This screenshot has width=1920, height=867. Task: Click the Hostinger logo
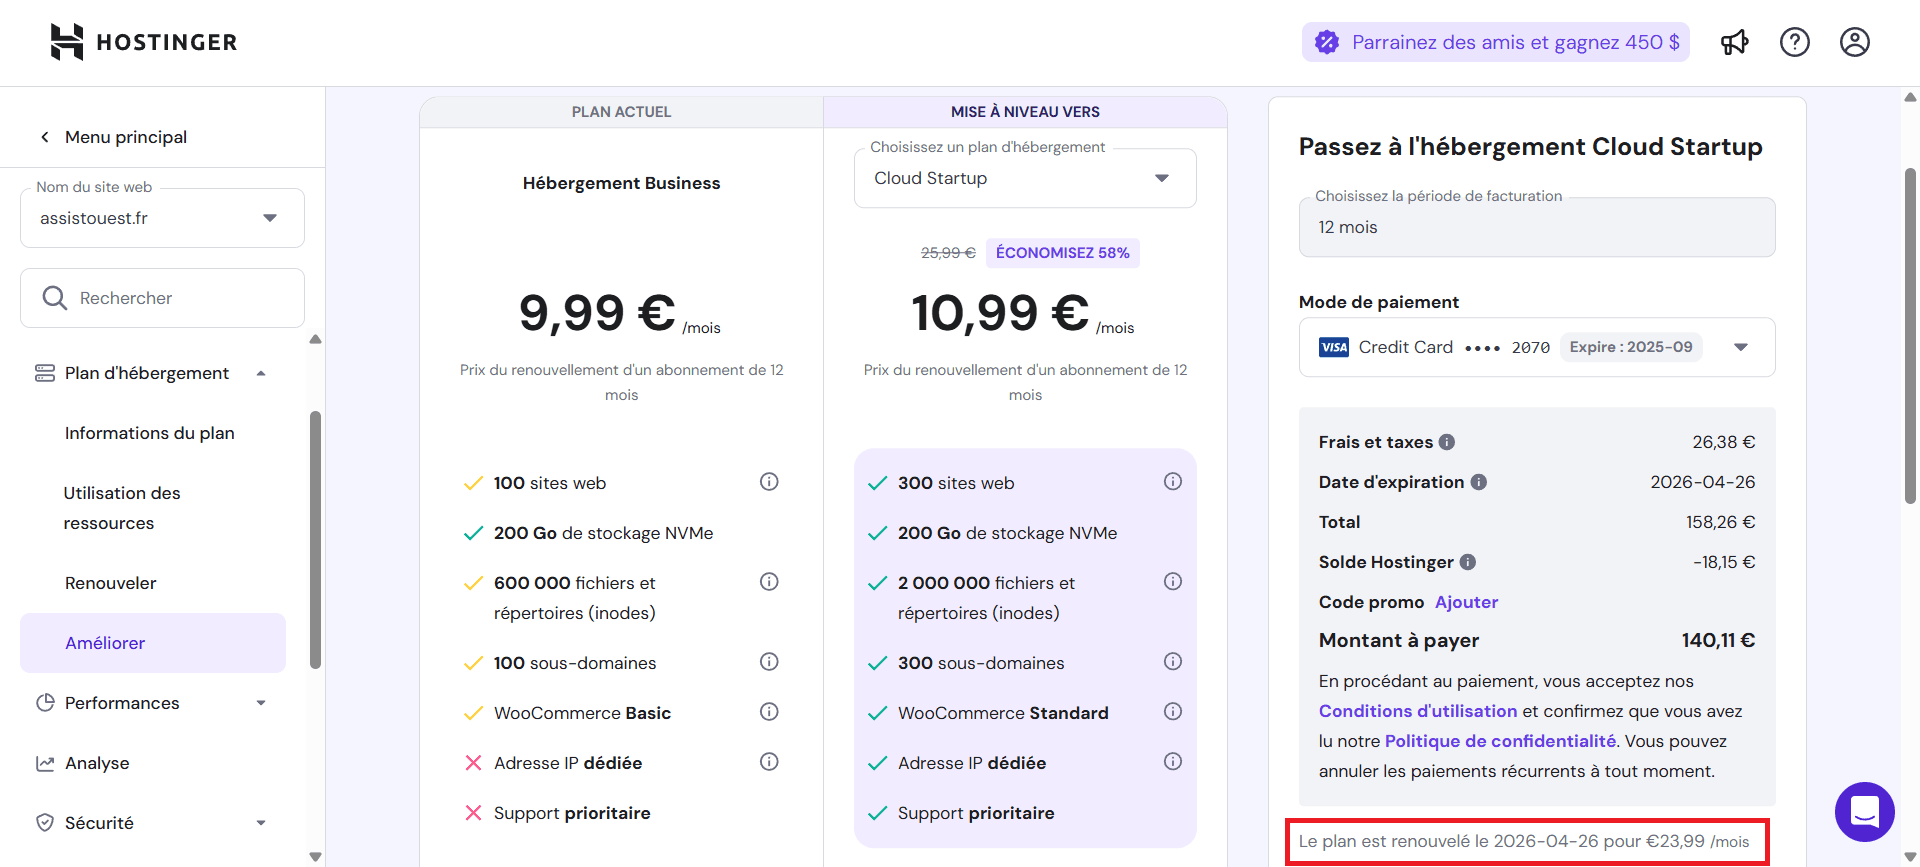tap(143, 42)
